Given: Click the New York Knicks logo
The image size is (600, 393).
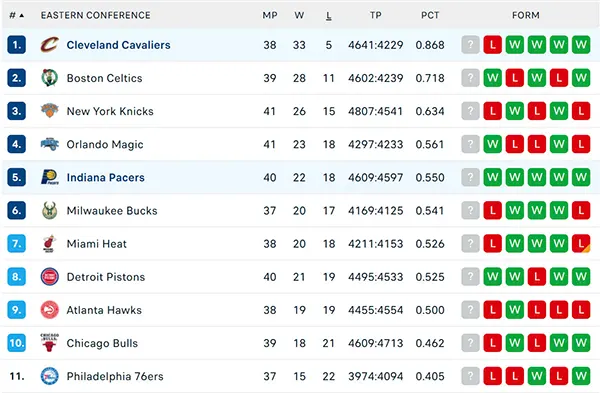Looking at the screenshot, I should (x=50, y=111).
